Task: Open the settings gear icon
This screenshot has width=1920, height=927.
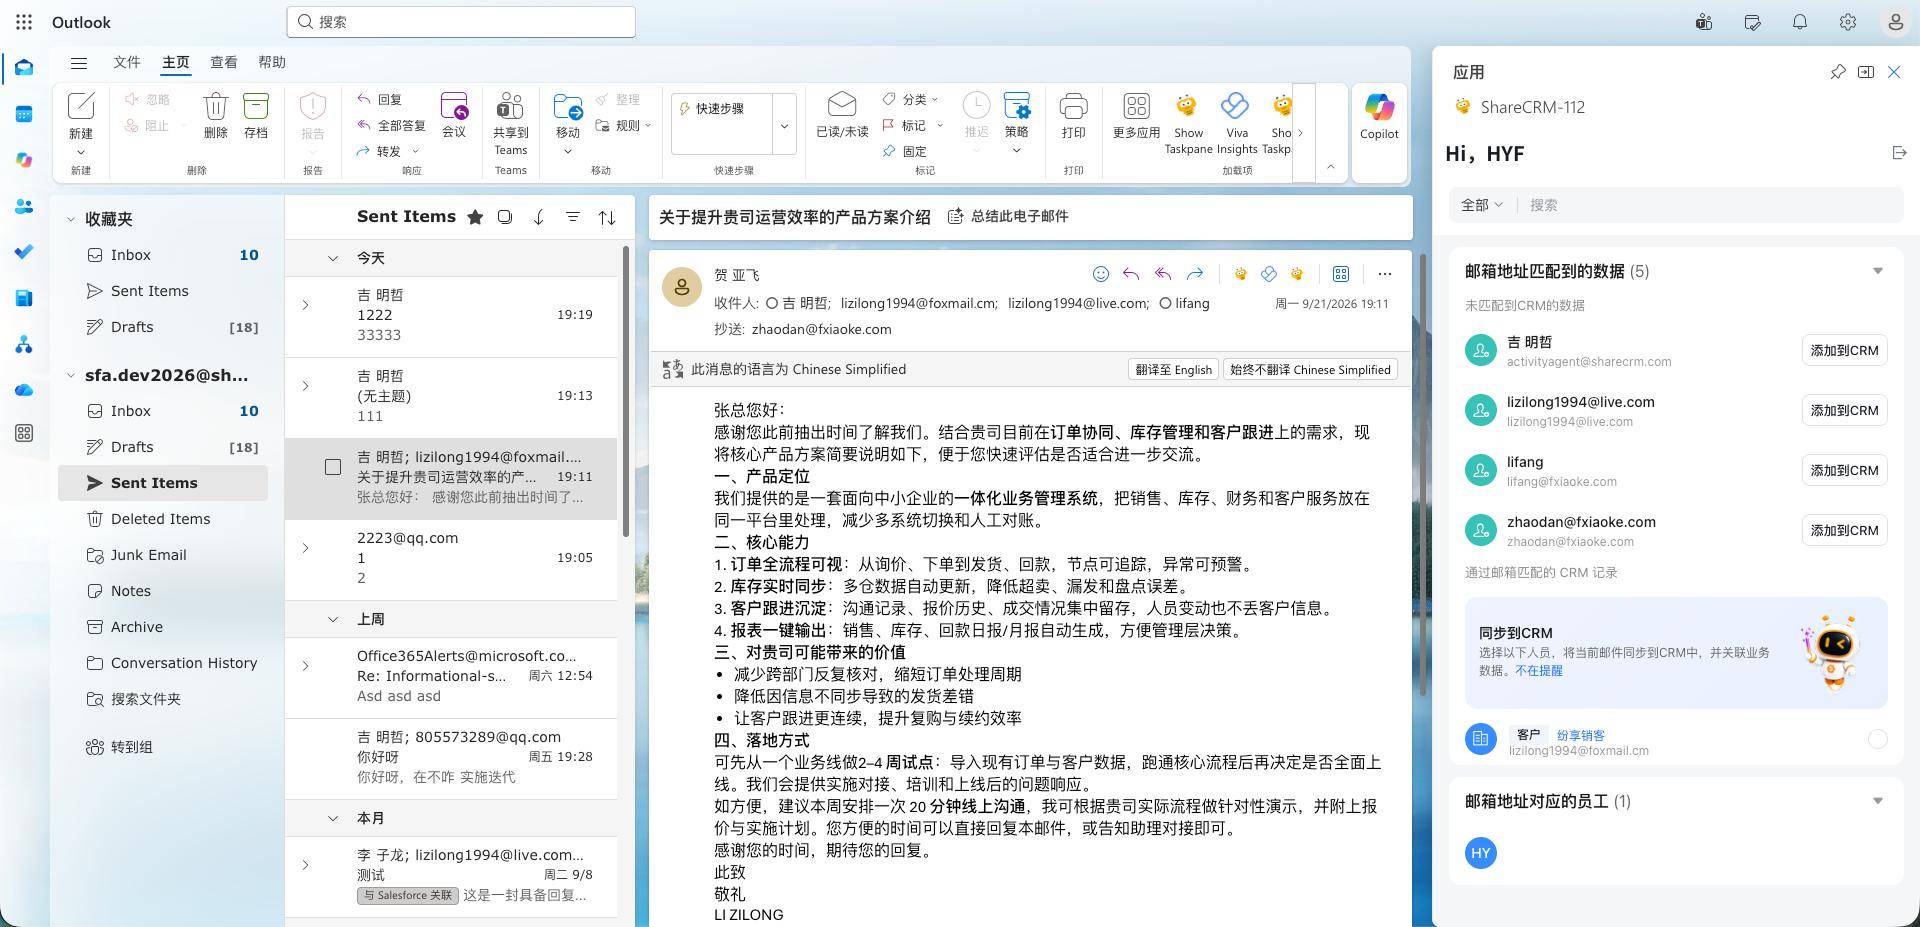Action: [x=1848, y=22]
